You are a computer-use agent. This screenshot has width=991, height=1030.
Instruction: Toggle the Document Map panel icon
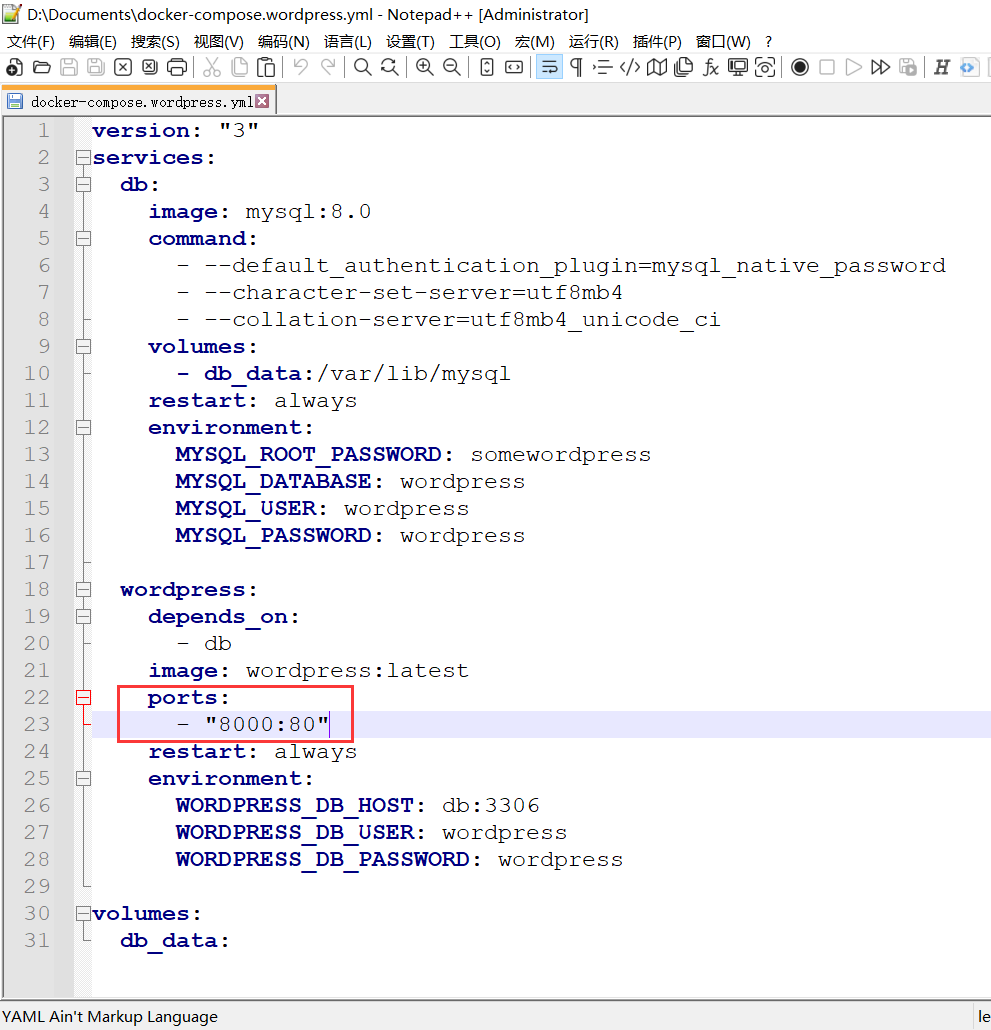(657, 67)
